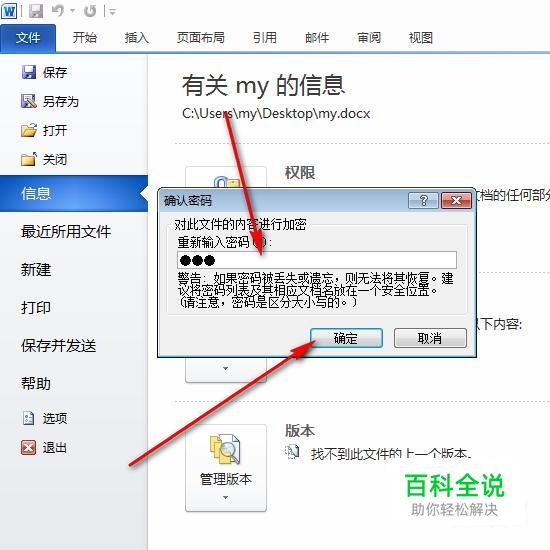The image size is (550, 550).
Task: Click the 权限 heading text
Action: tap(300, 173)
